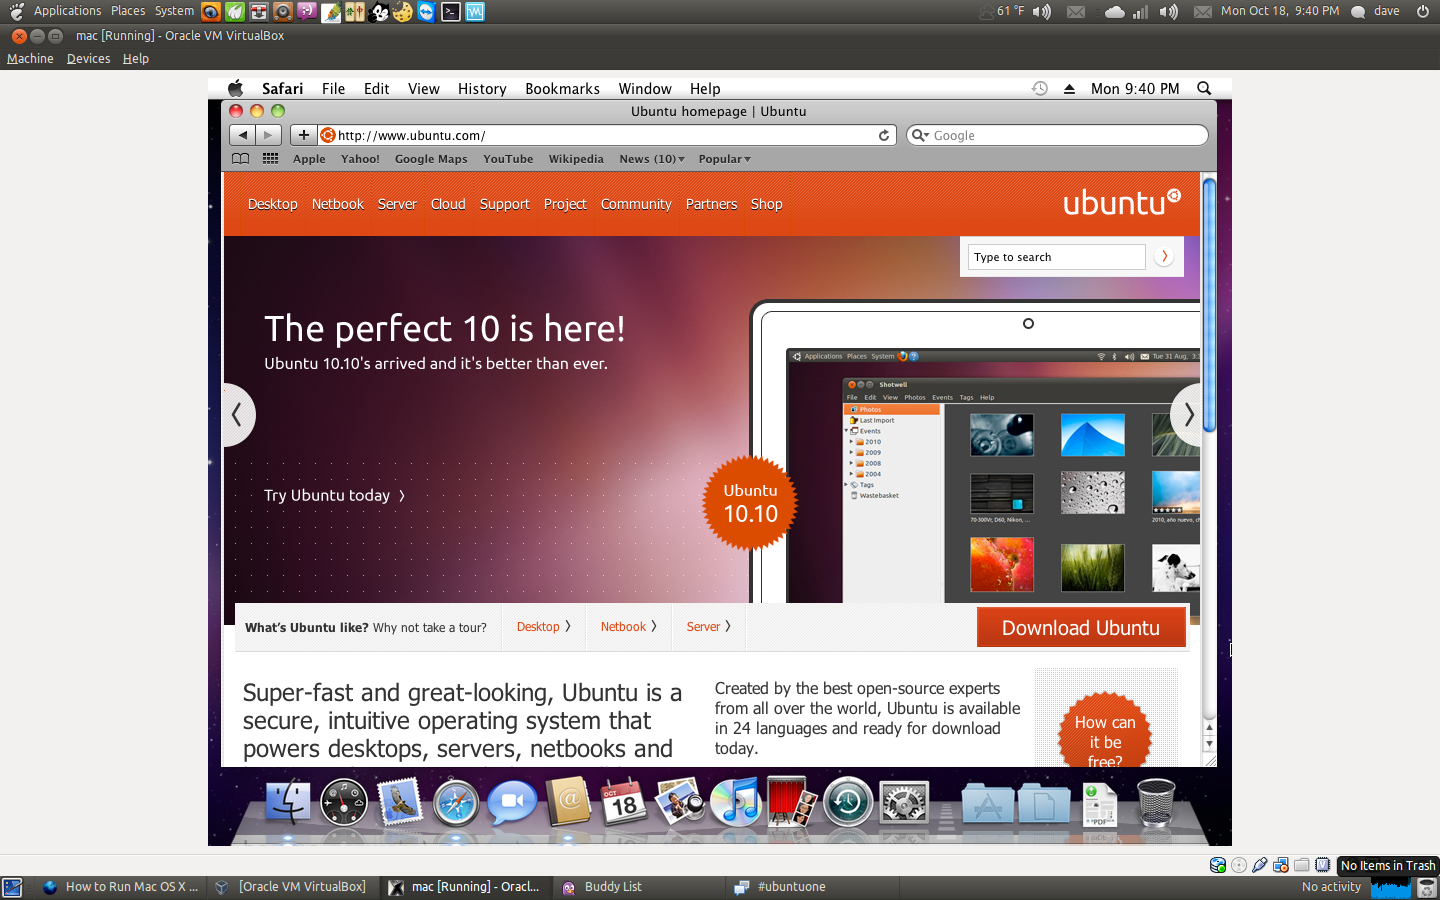Open Safari's File menu
Viewport: 1440px width, 900px height.
333,88
